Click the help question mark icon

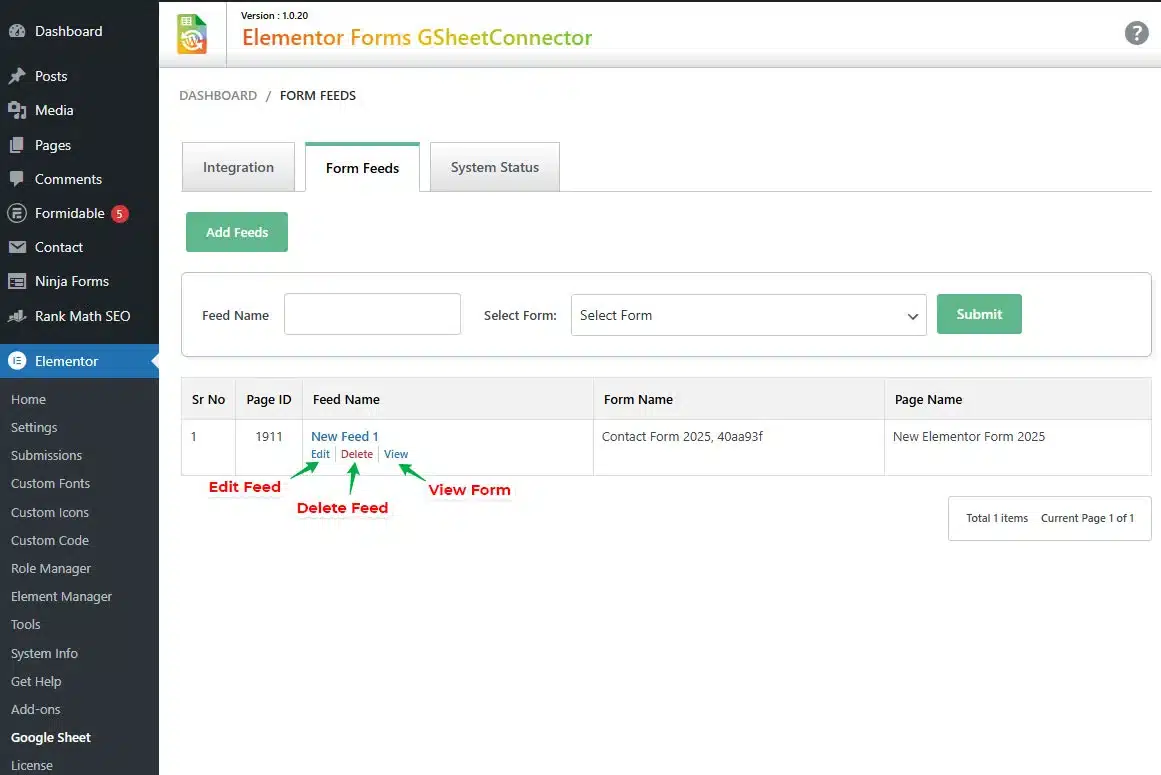[x=1136, y=33]
